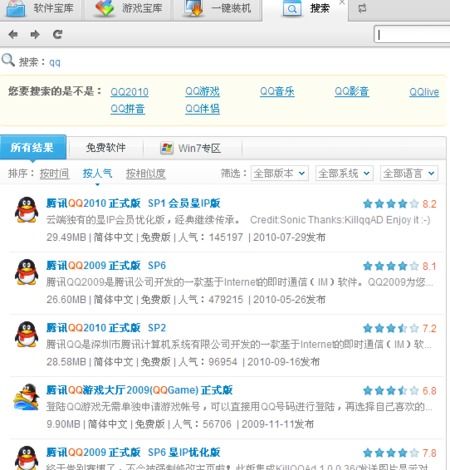Click penguin icon of QQ2009 SP6 显IP优化版
This screenshot has width=450, height=470.
(27, 458)
